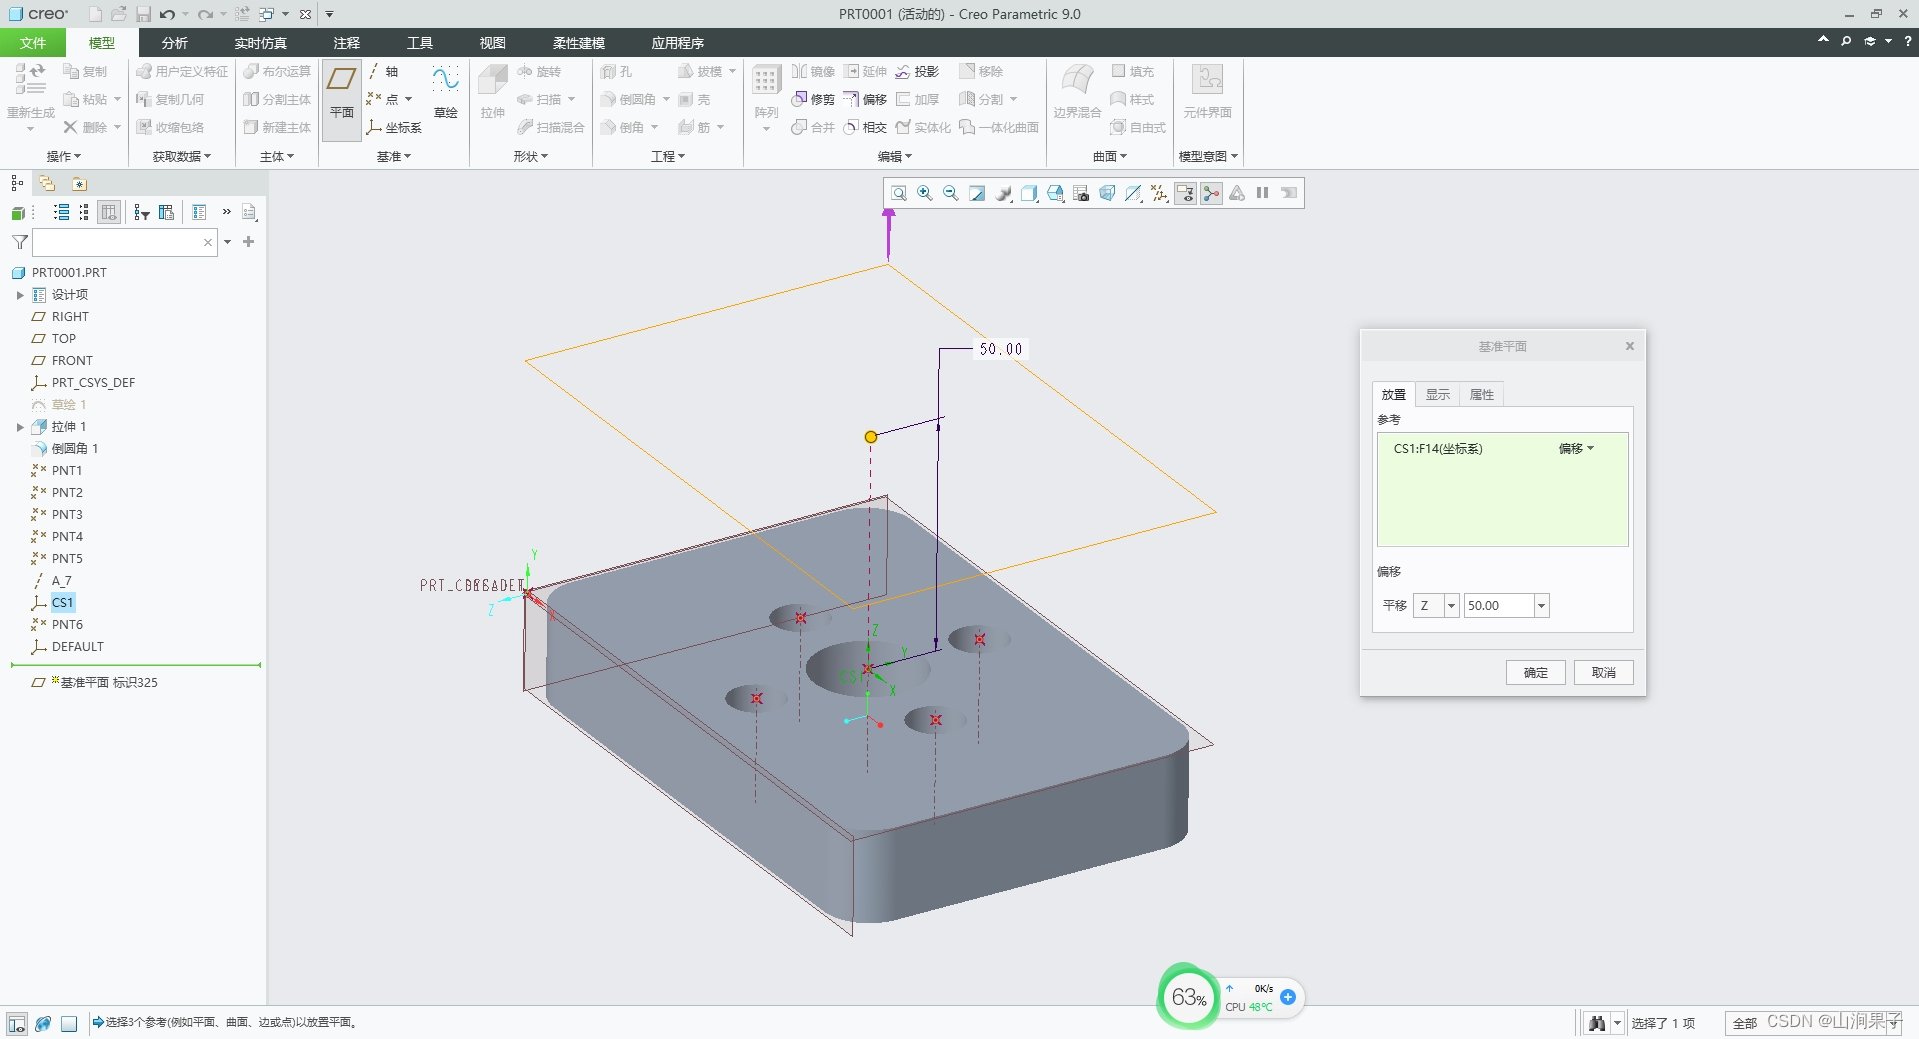The image size is (1919, 1039).
Task: Click the 相交 intersect tool
Action: 865,127
